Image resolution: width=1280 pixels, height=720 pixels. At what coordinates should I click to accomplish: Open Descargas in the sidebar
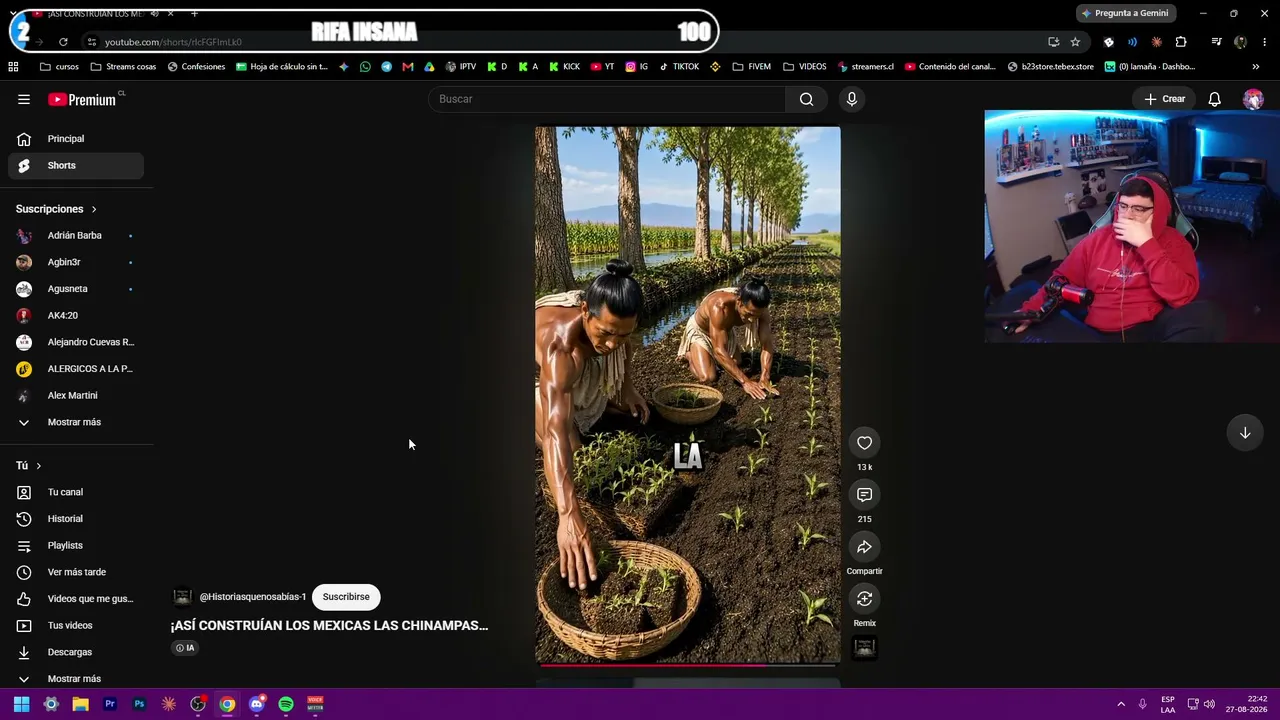click(x=76, y=652)
